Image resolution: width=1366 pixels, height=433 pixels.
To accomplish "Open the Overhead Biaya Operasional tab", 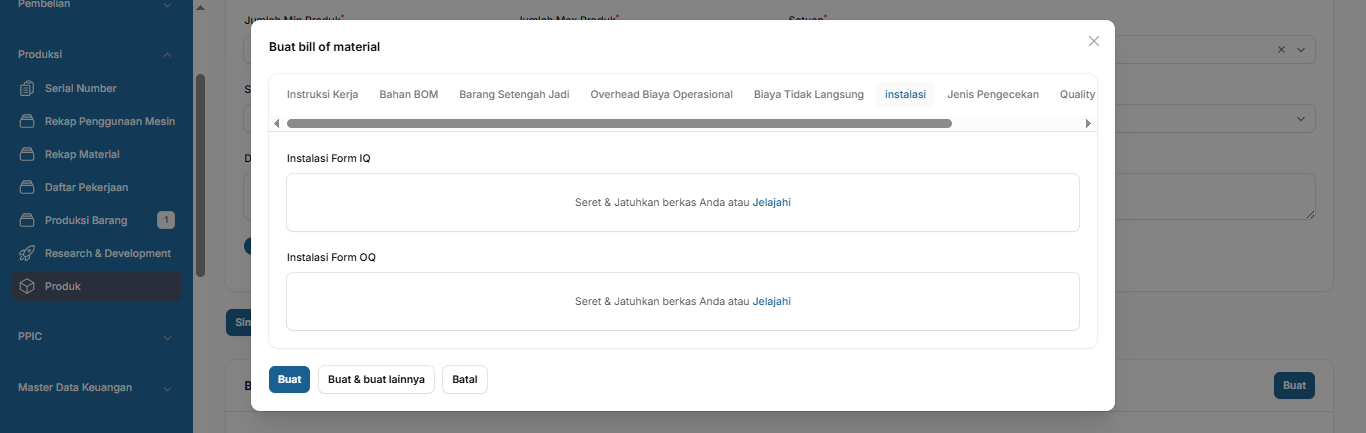I will click(x=661, y=94).
